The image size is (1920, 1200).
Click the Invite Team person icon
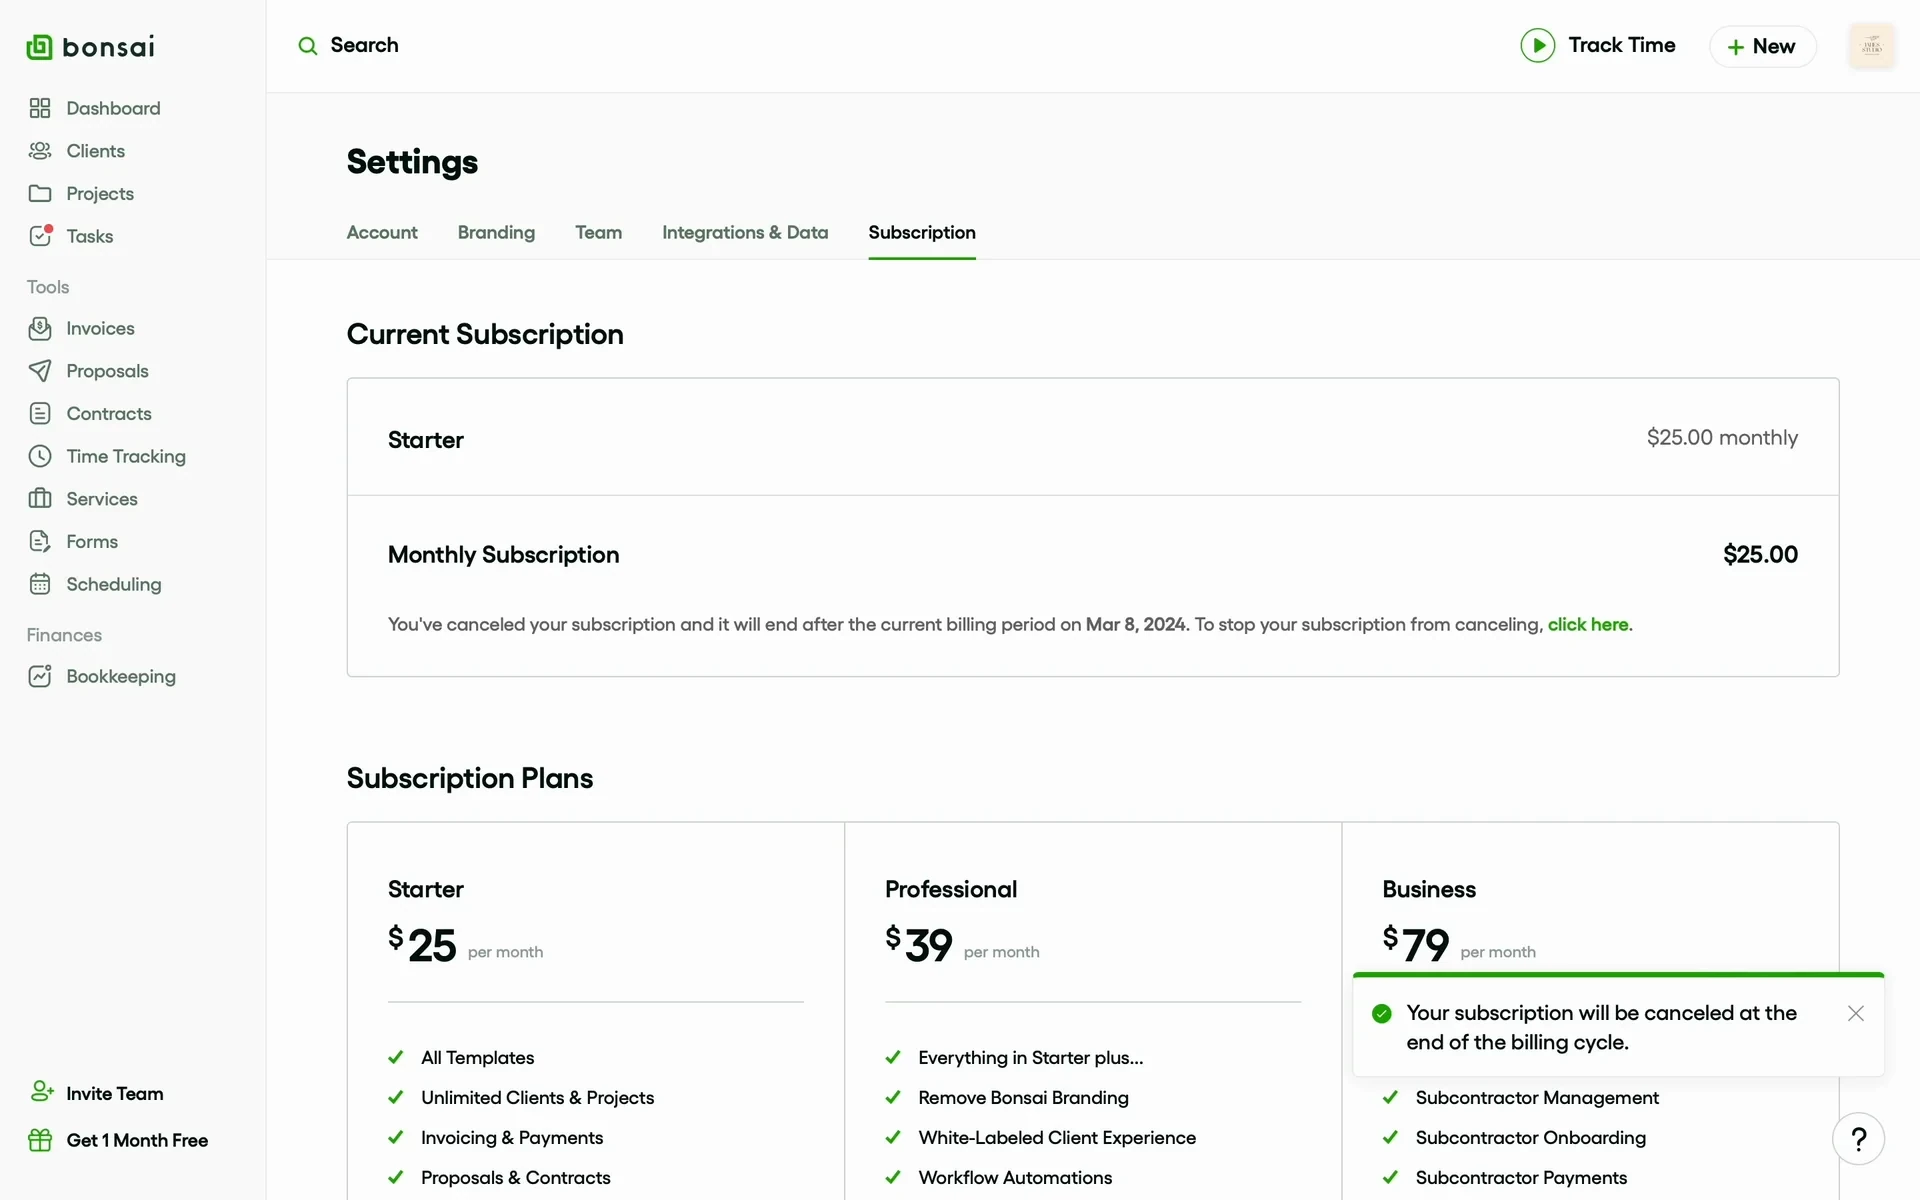point(41,1092)
